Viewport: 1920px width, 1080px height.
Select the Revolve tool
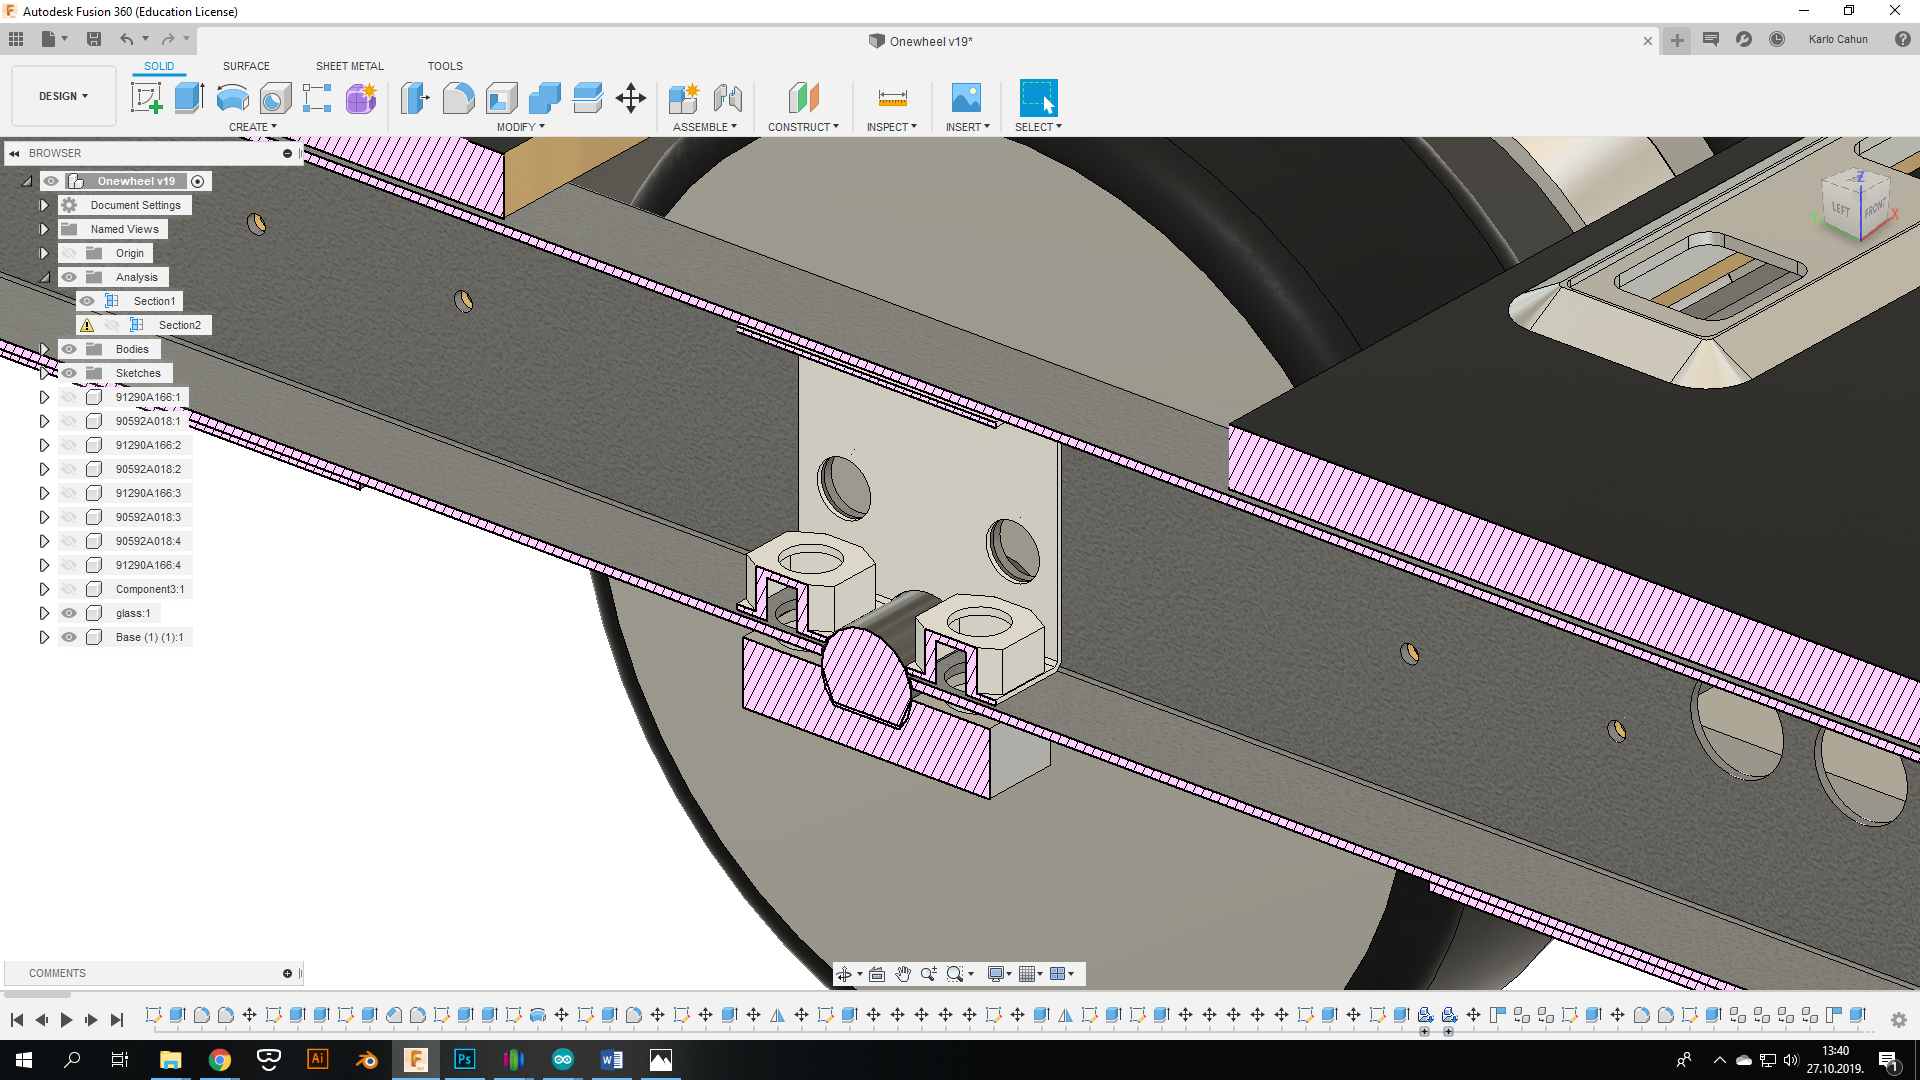tap(232, 98)
